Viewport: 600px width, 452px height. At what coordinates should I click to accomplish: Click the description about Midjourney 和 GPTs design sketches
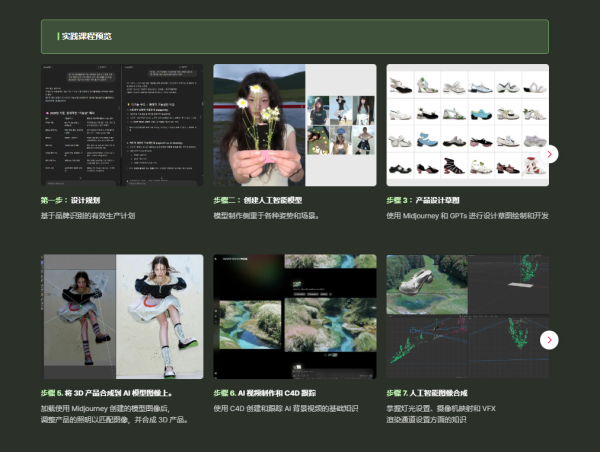coord(468,216)
